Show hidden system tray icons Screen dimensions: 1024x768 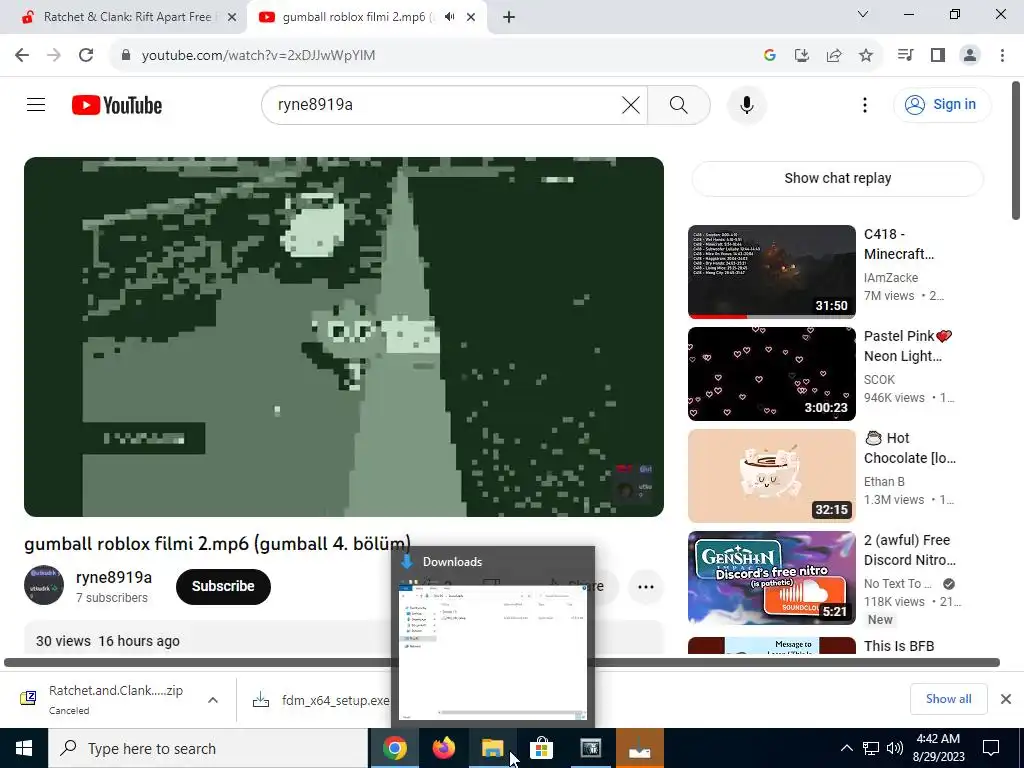846,748
